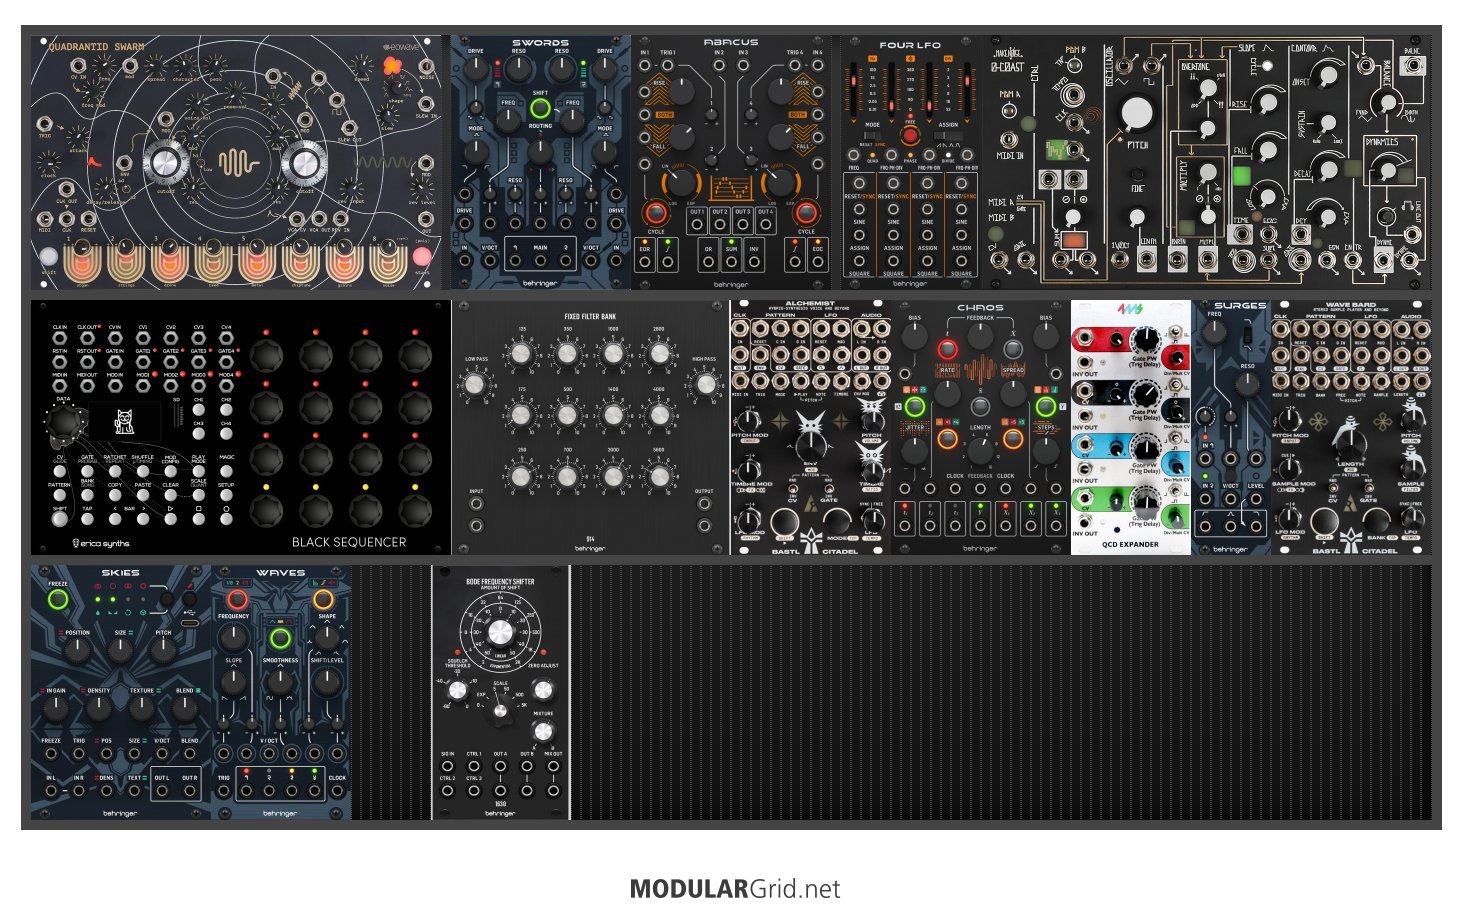Select the 5600 band knob on Fixed Filter Bank
The height and width of the screenshot is (910, 1472).
[659, 477]
